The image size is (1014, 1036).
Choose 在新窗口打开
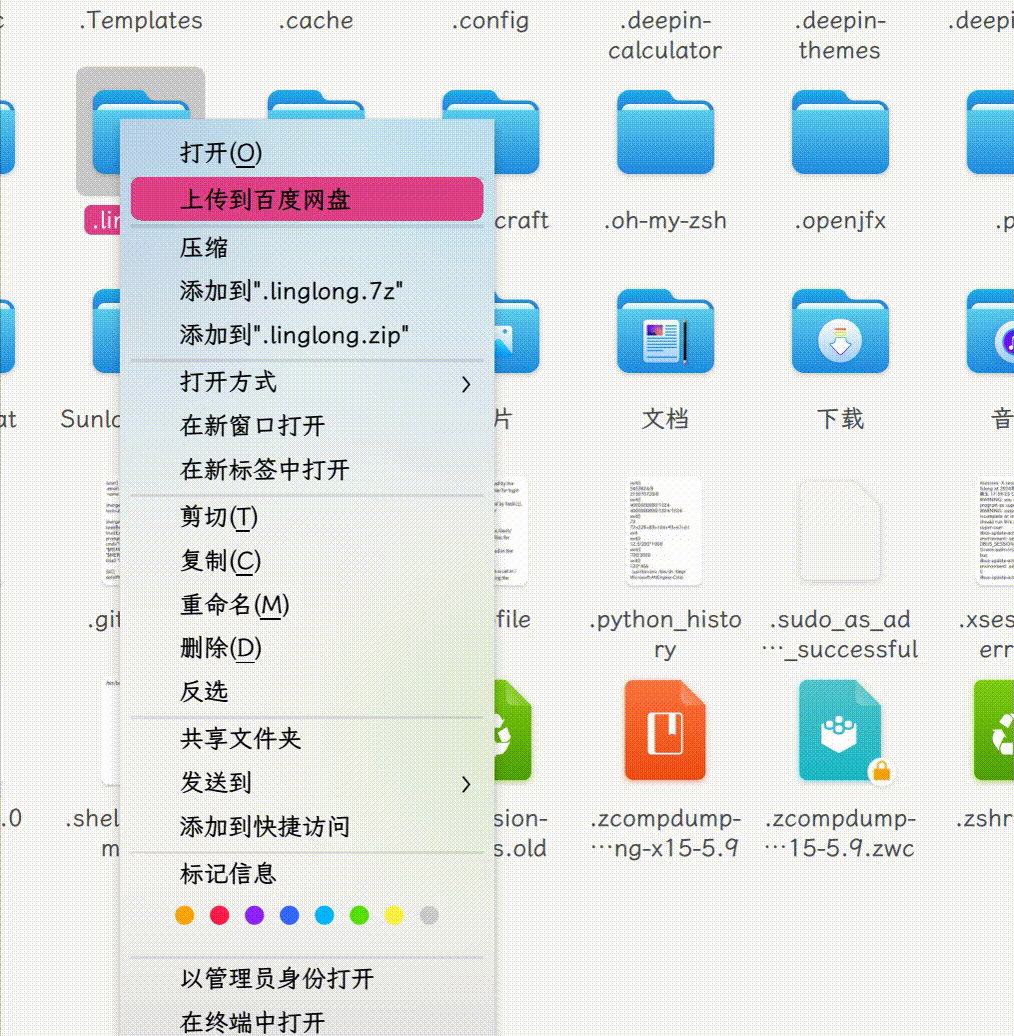pyautogui.click(x=307, y=426)
